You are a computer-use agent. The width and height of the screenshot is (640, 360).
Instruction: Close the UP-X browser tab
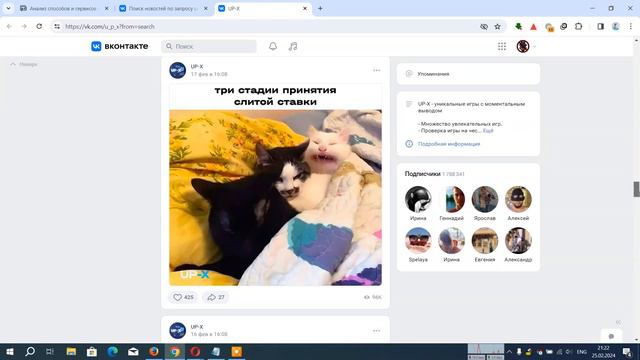[304, 8]
